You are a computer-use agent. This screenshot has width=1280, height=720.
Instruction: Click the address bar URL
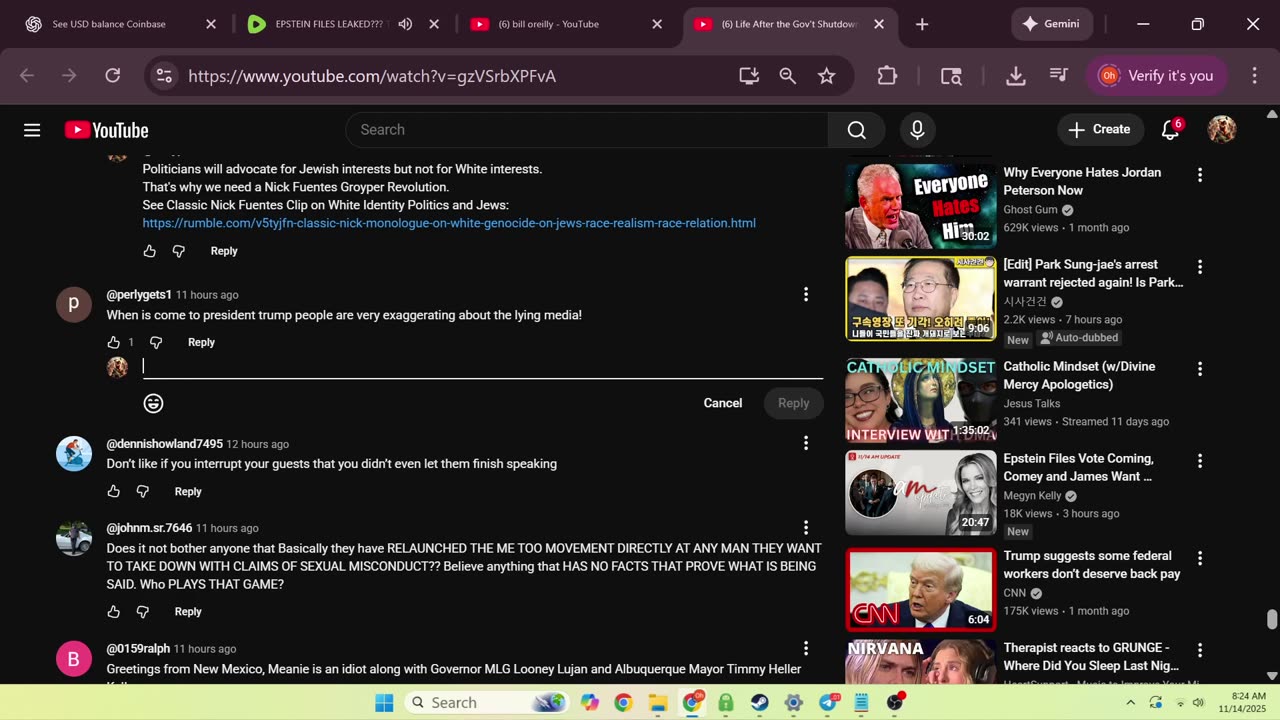click(x=372, y=76)
